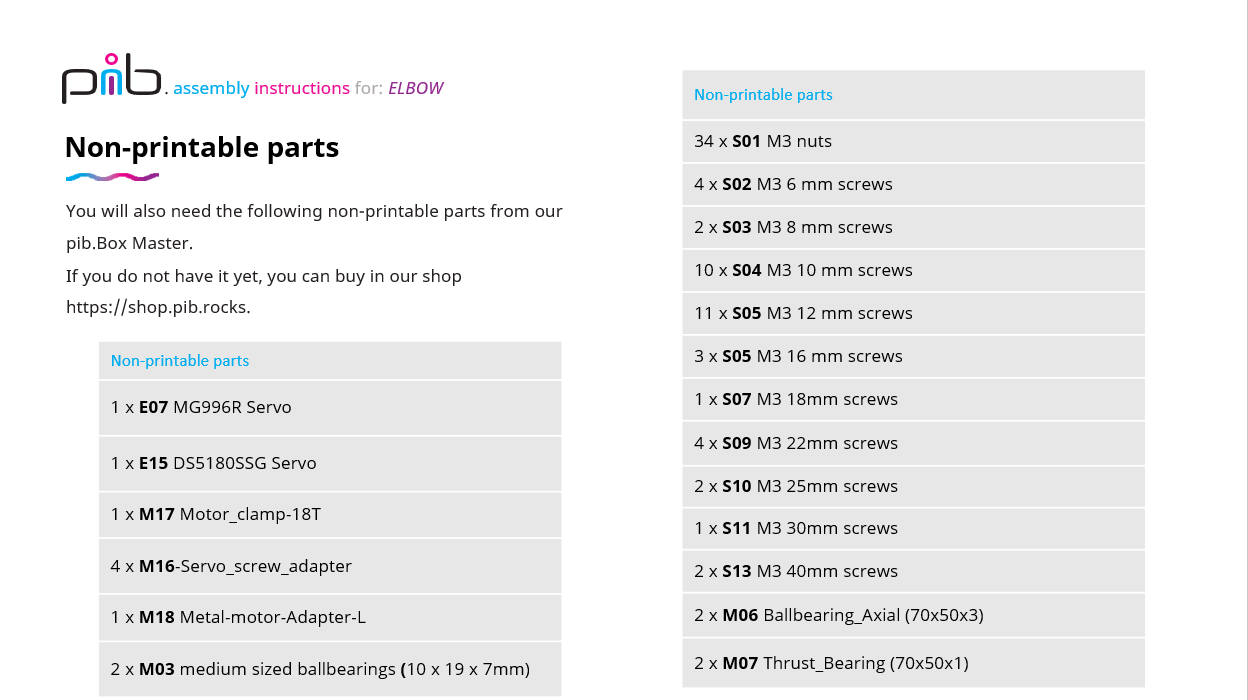
Task: Click the bold Non-printable parts heading
Action: click(x=202, y=148)
